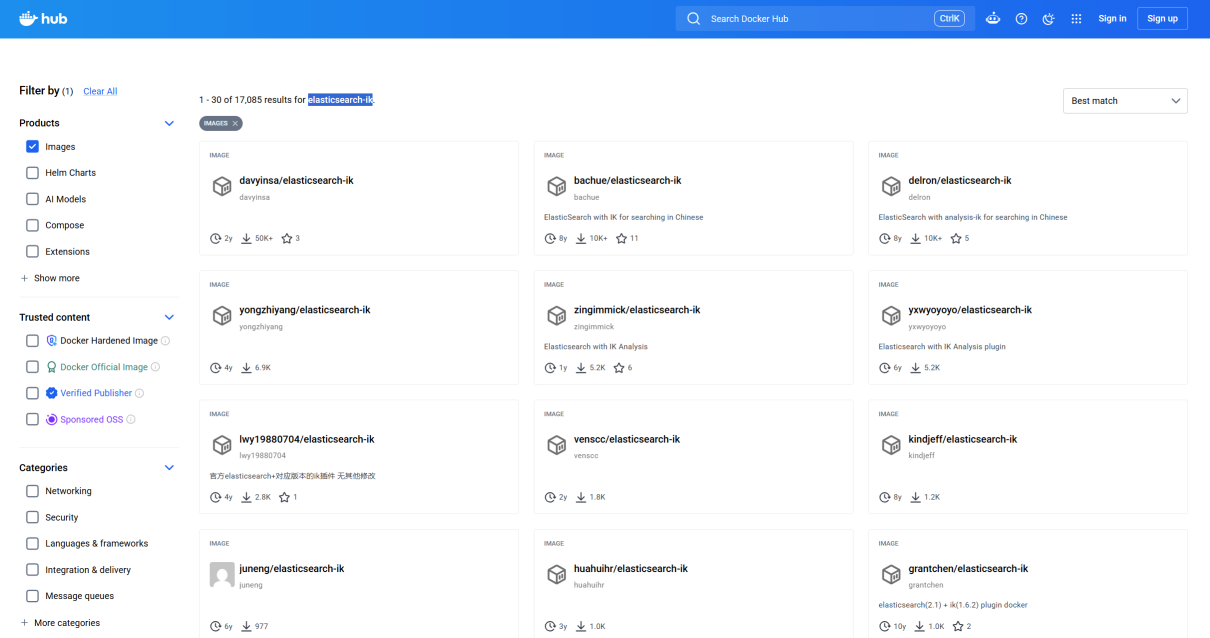Screen dimensions: 1210x638
Task: Click the bachue/elasticsearch-ik cube icon
Action: pyautogui.click(x=557, y=187)
